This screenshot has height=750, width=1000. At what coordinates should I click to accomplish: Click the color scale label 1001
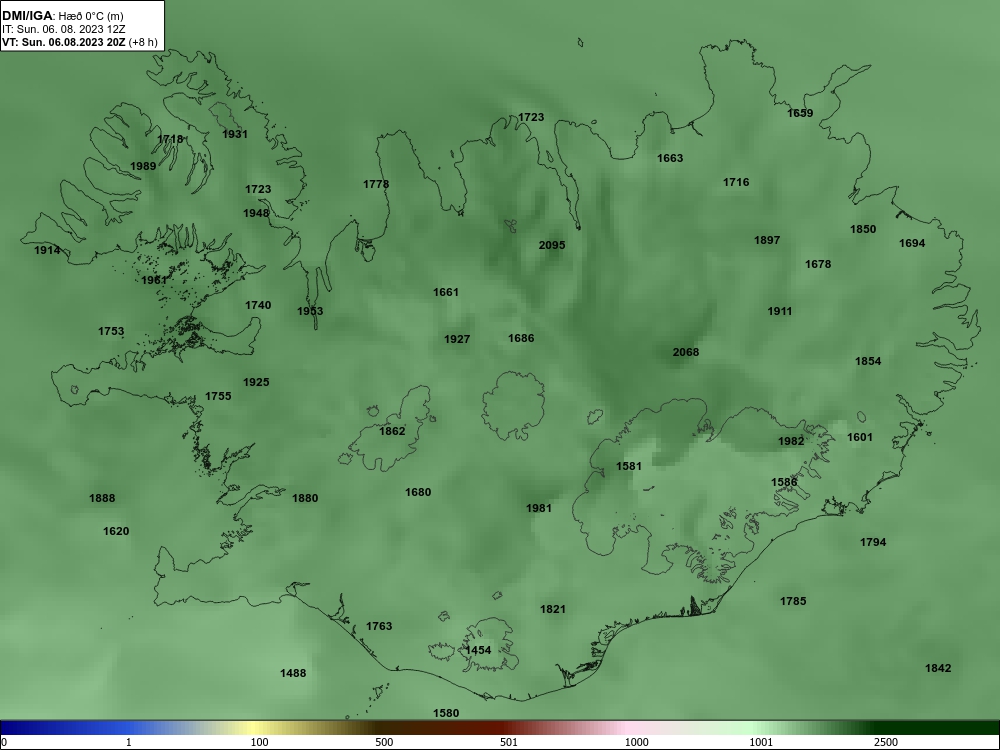761,742
